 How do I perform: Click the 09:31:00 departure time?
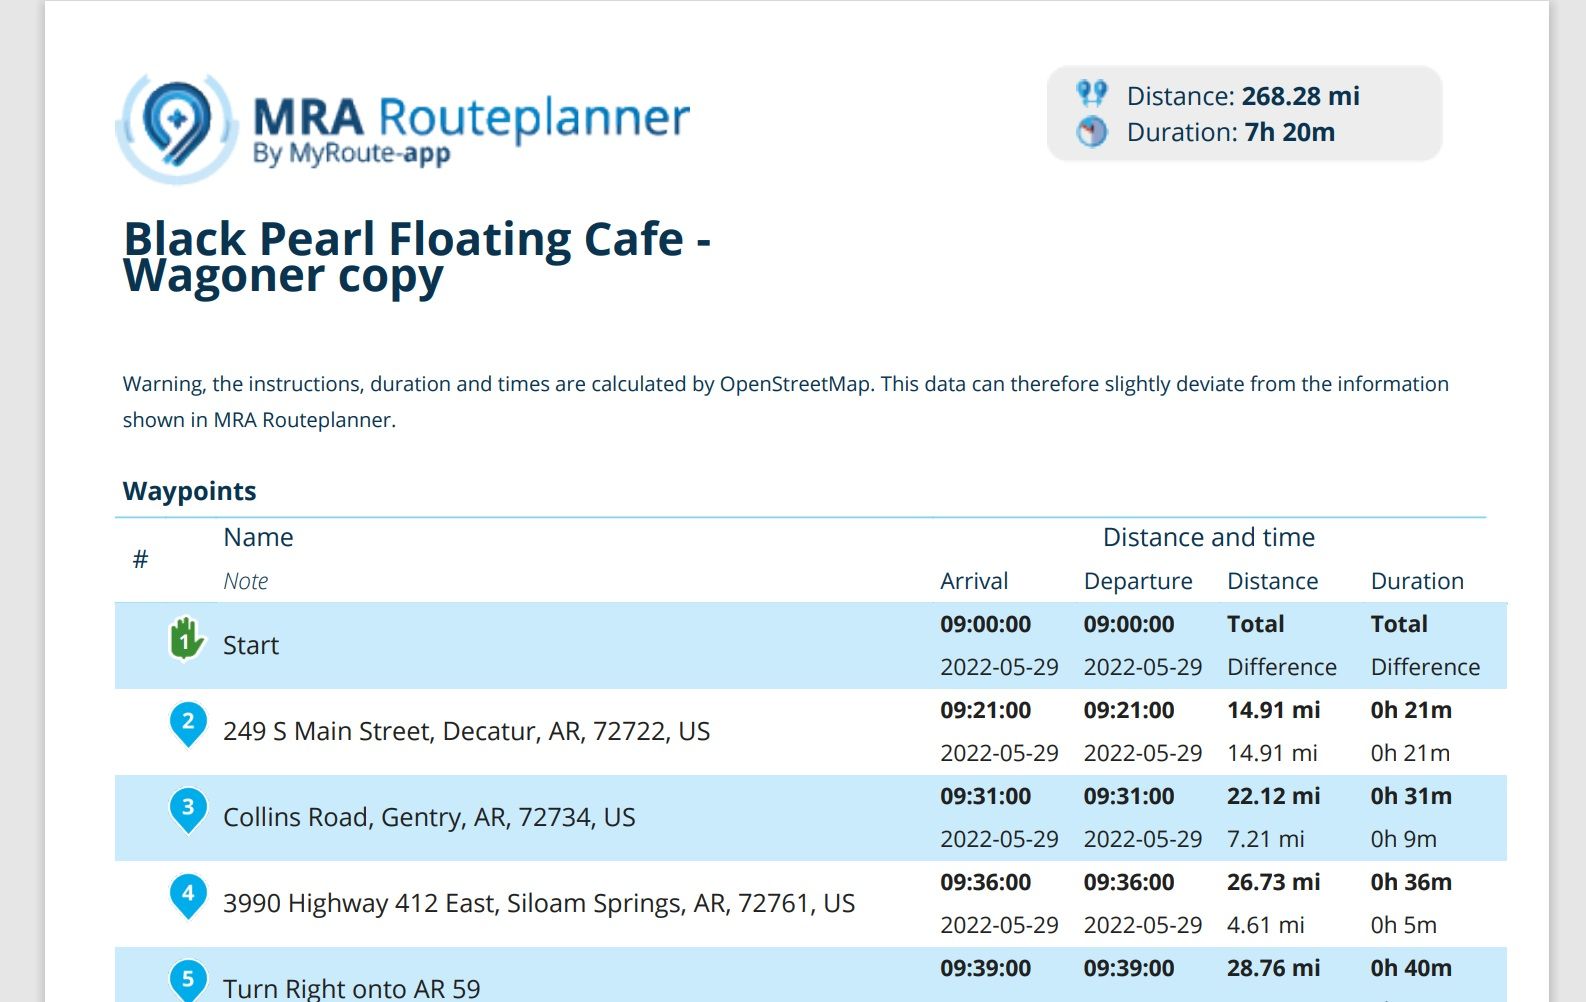tap(1129, 796)
